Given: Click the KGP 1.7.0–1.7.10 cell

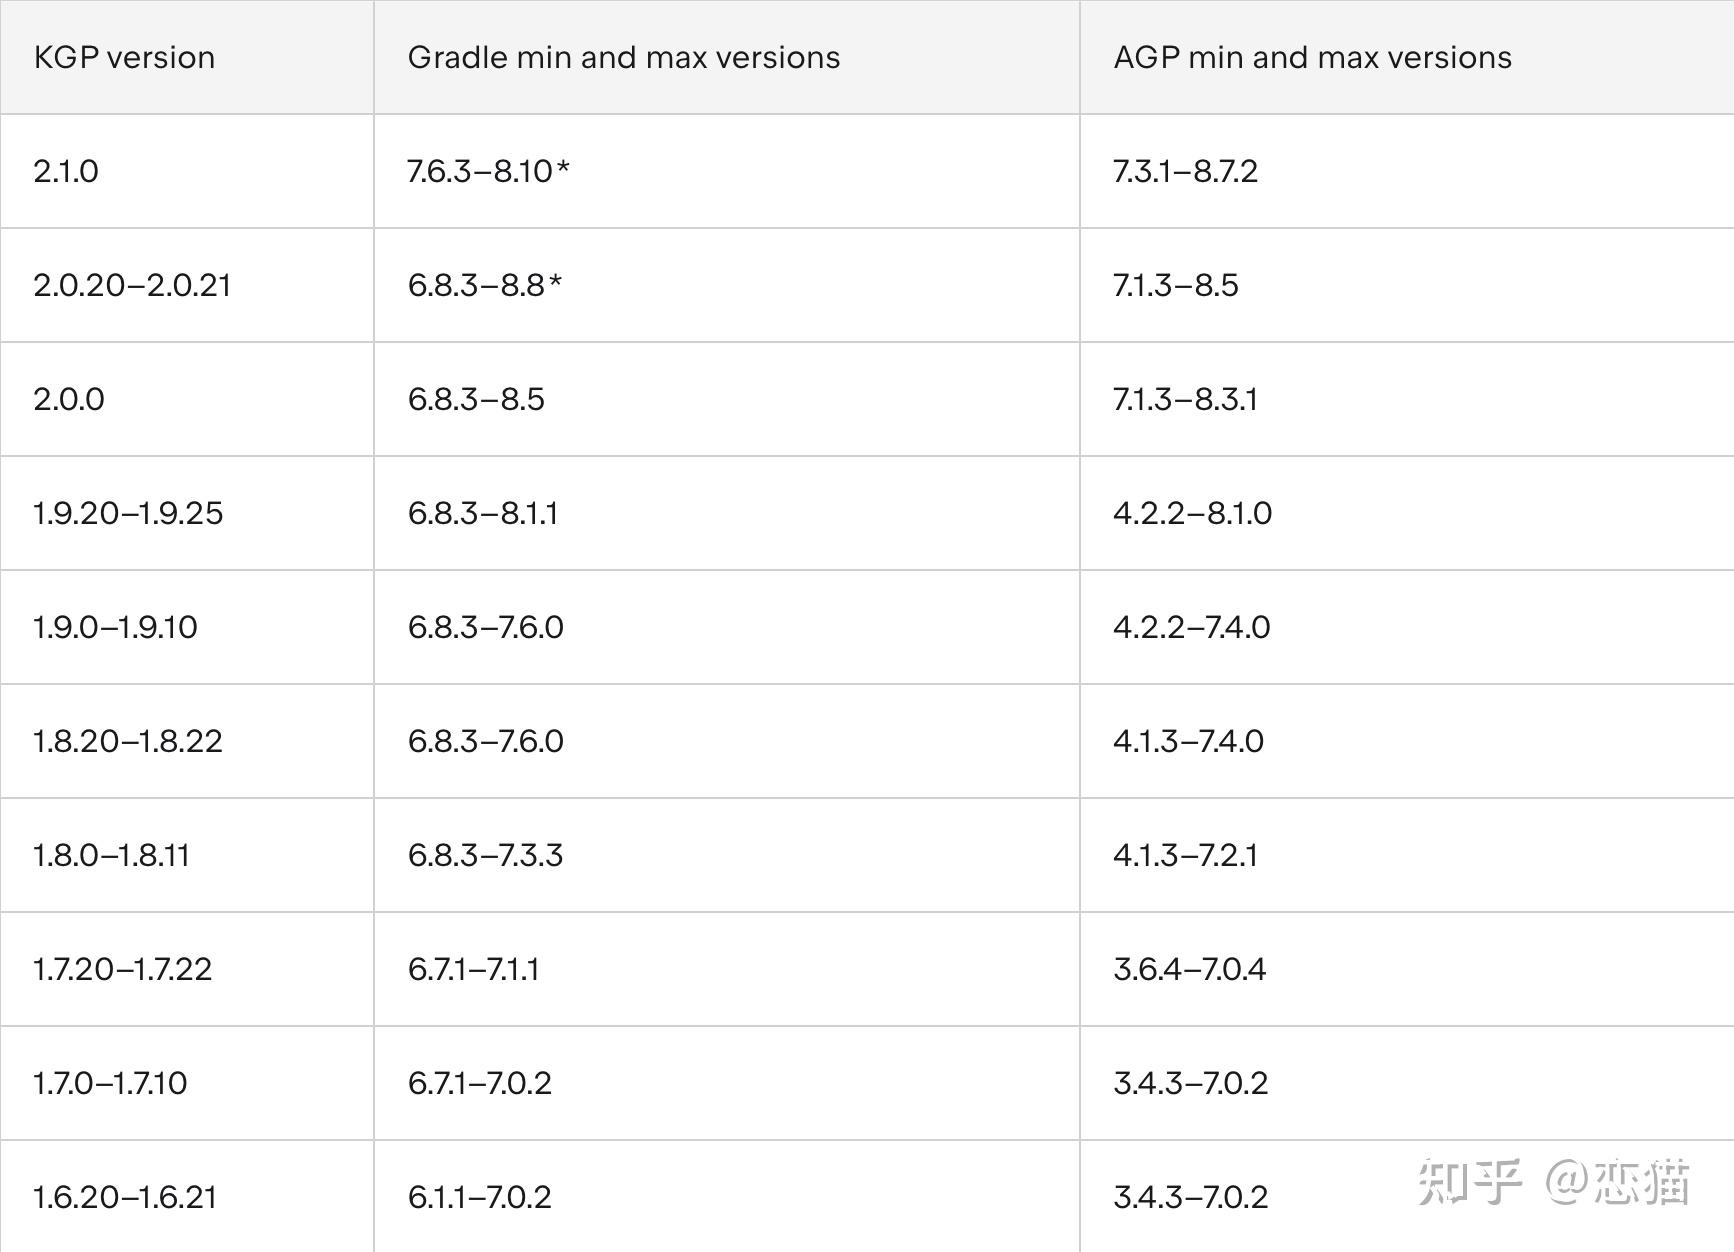Looking at the screenshot, I should (110, 1083).
